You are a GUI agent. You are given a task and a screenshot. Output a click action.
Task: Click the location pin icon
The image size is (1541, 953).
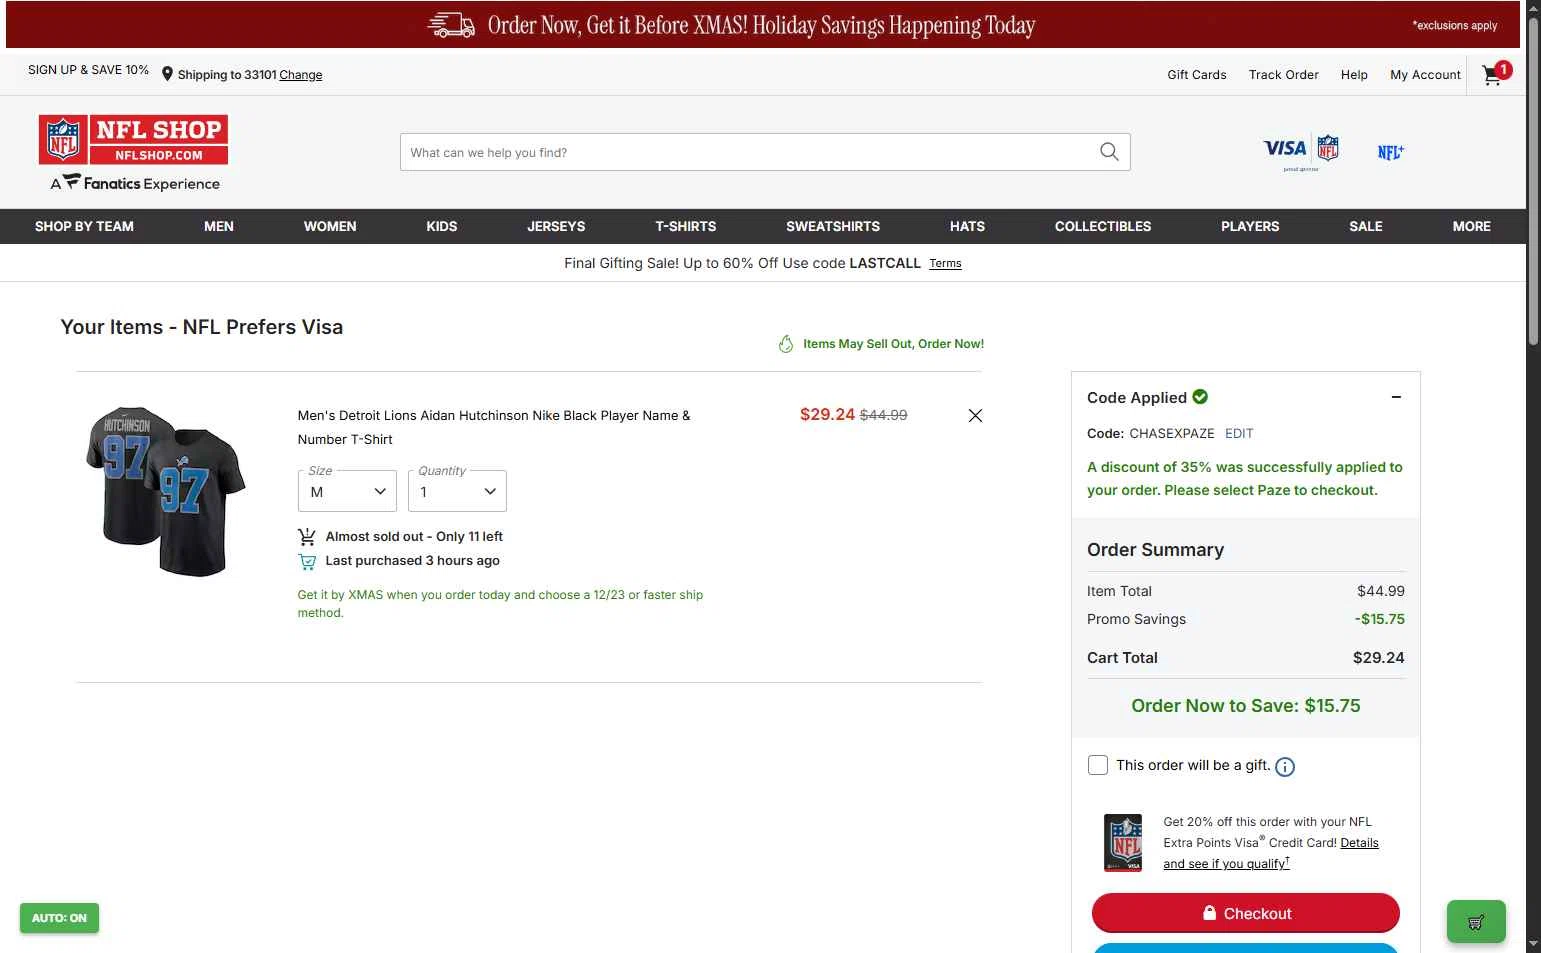[x=167, y=74]
